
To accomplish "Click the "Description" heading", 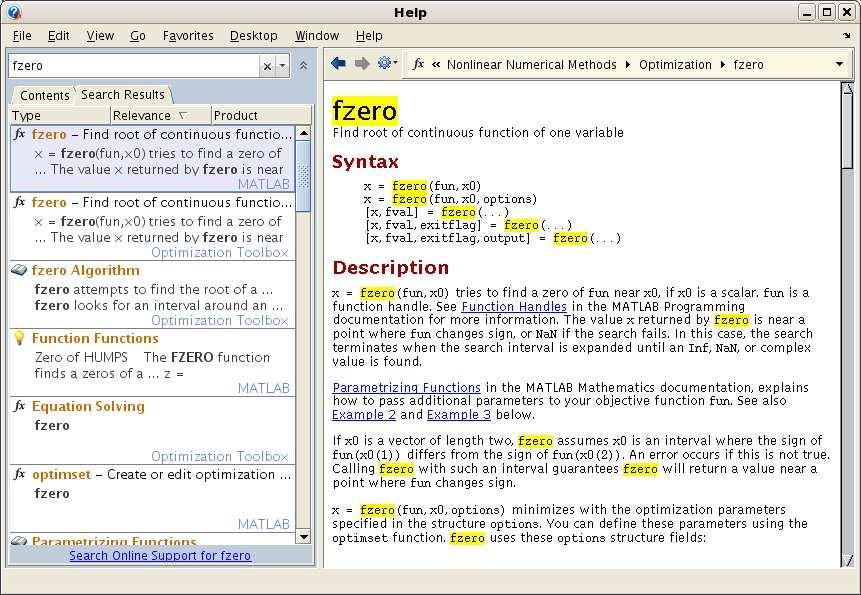I will click(x=390, y=268).
